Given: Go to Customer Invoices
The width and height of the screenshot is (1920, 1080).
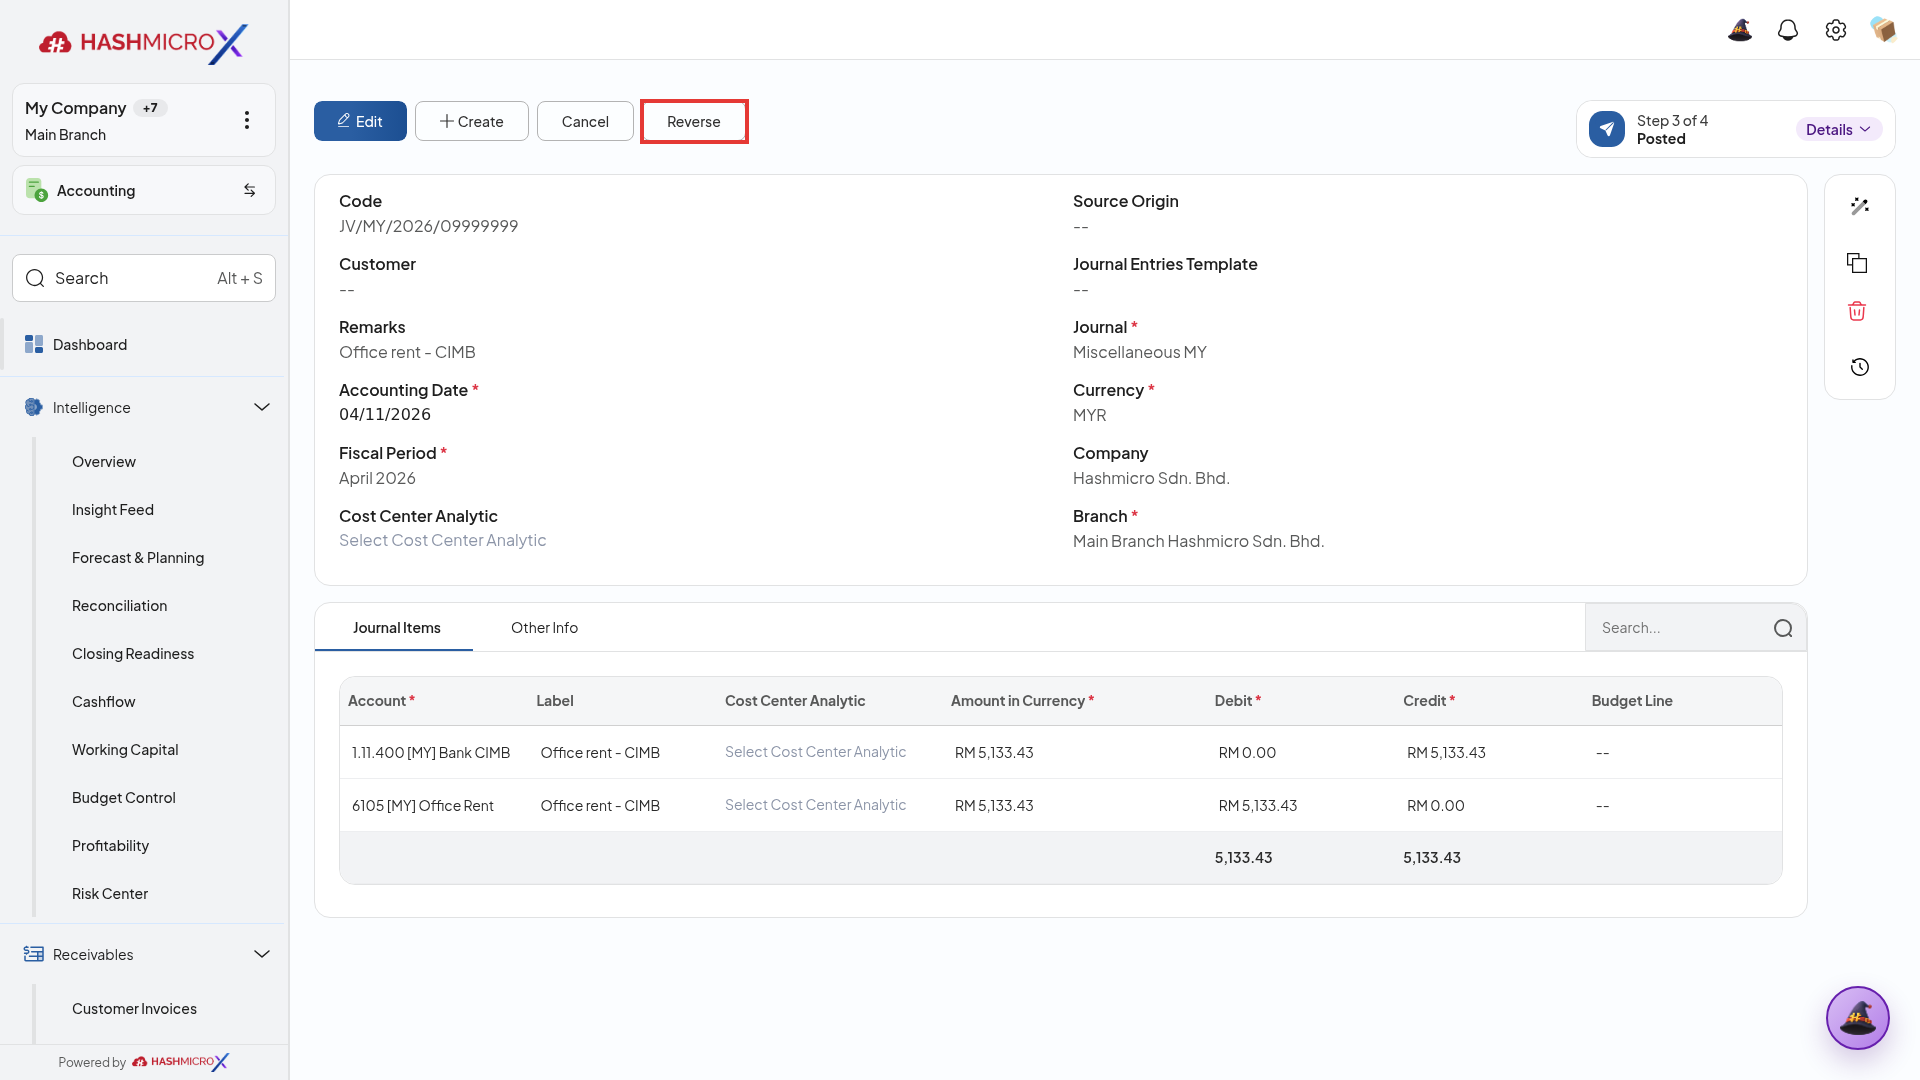Looking at the screenshot, I should 134,1008.
